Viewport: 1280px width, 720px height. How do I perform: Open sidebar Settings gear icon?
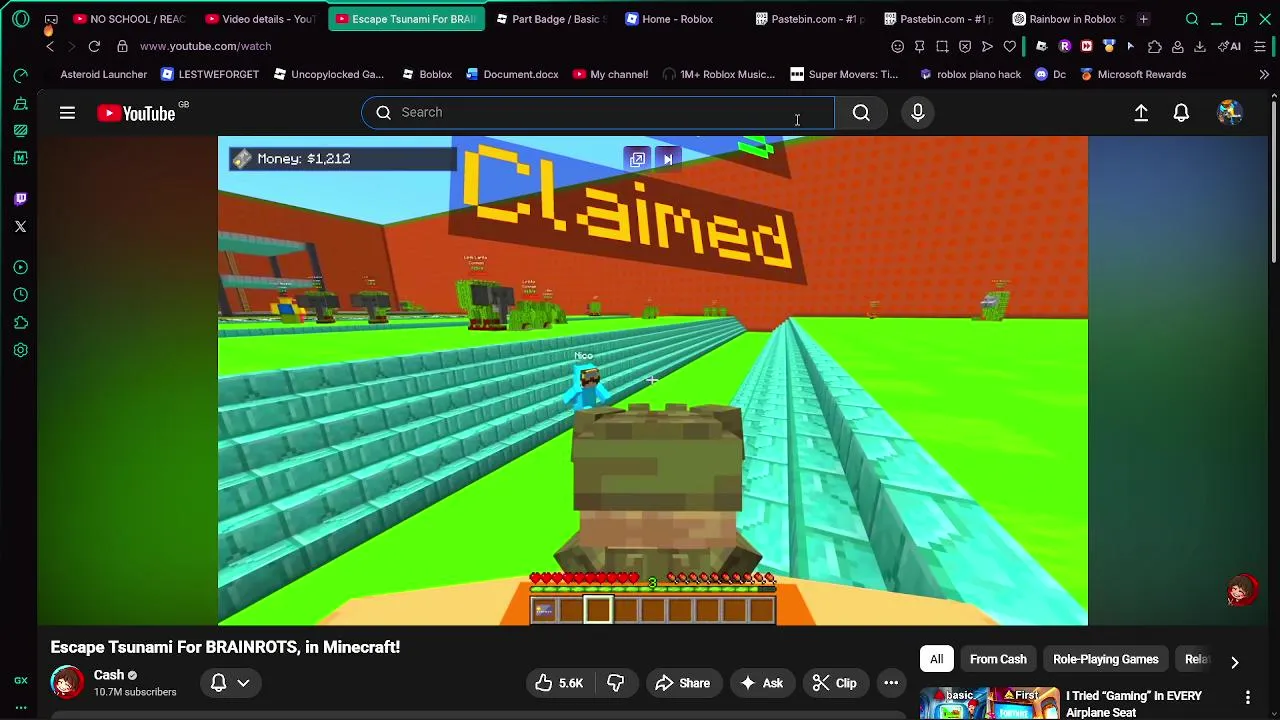(20, 351)
